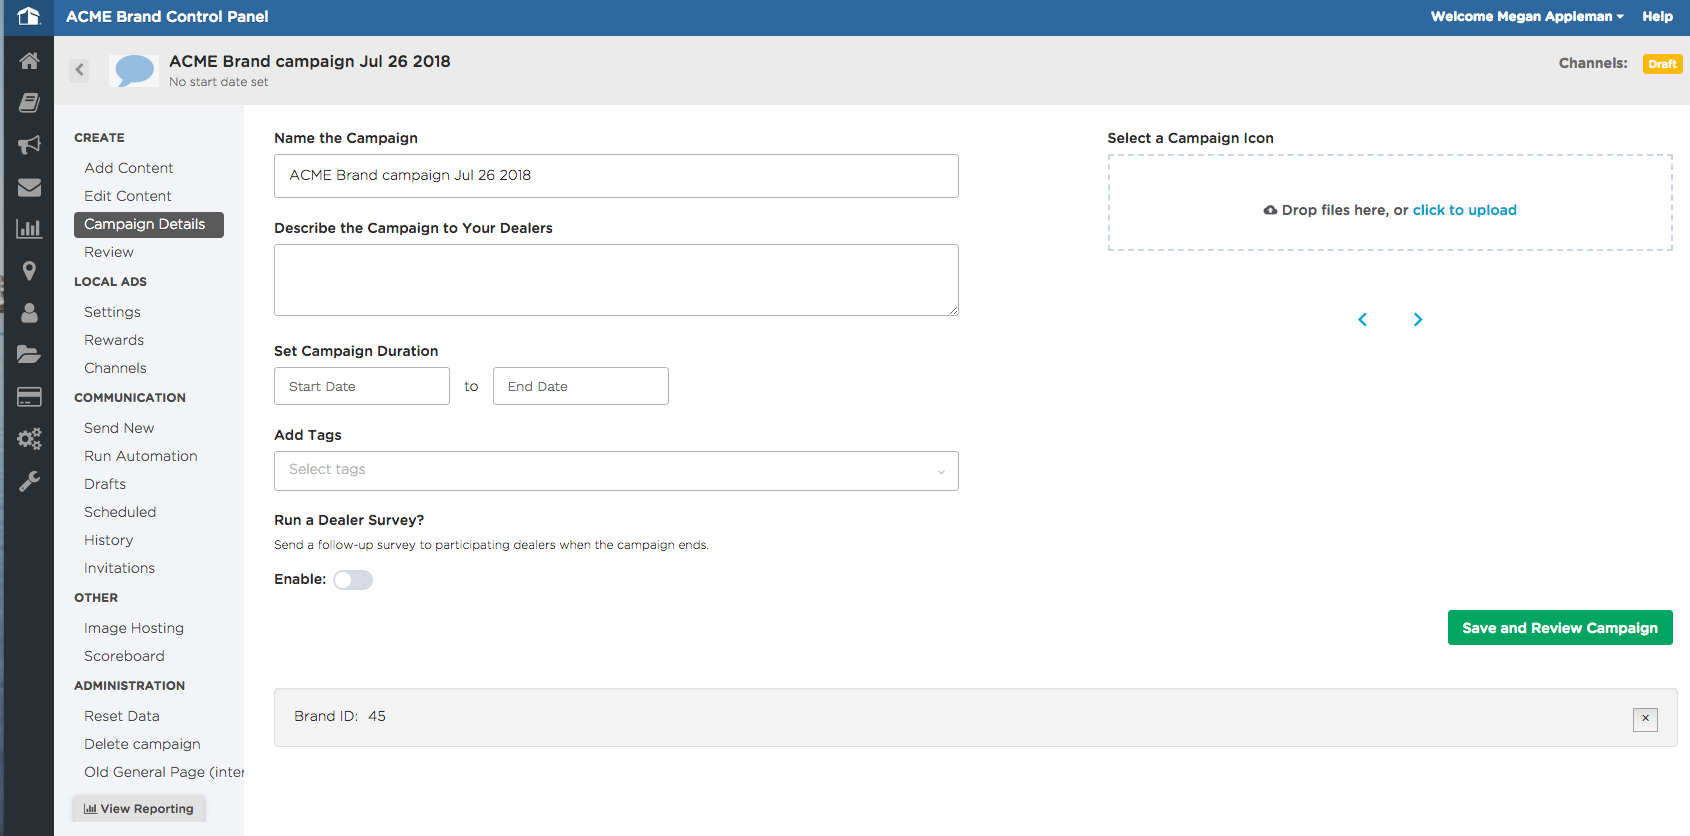
Task: Select Edit Content in the sidebar
Action: click(x=128, y=196)
